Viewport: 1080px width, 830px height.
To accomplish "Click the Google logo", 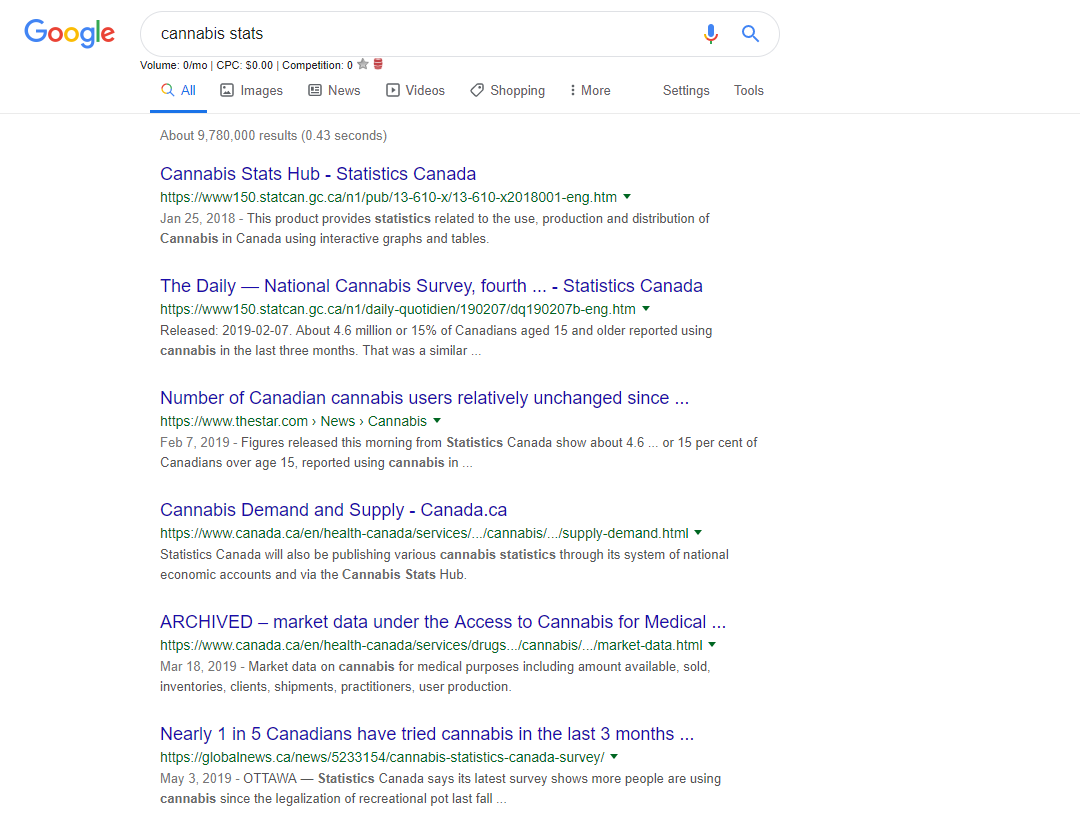I will pos(70,33).
